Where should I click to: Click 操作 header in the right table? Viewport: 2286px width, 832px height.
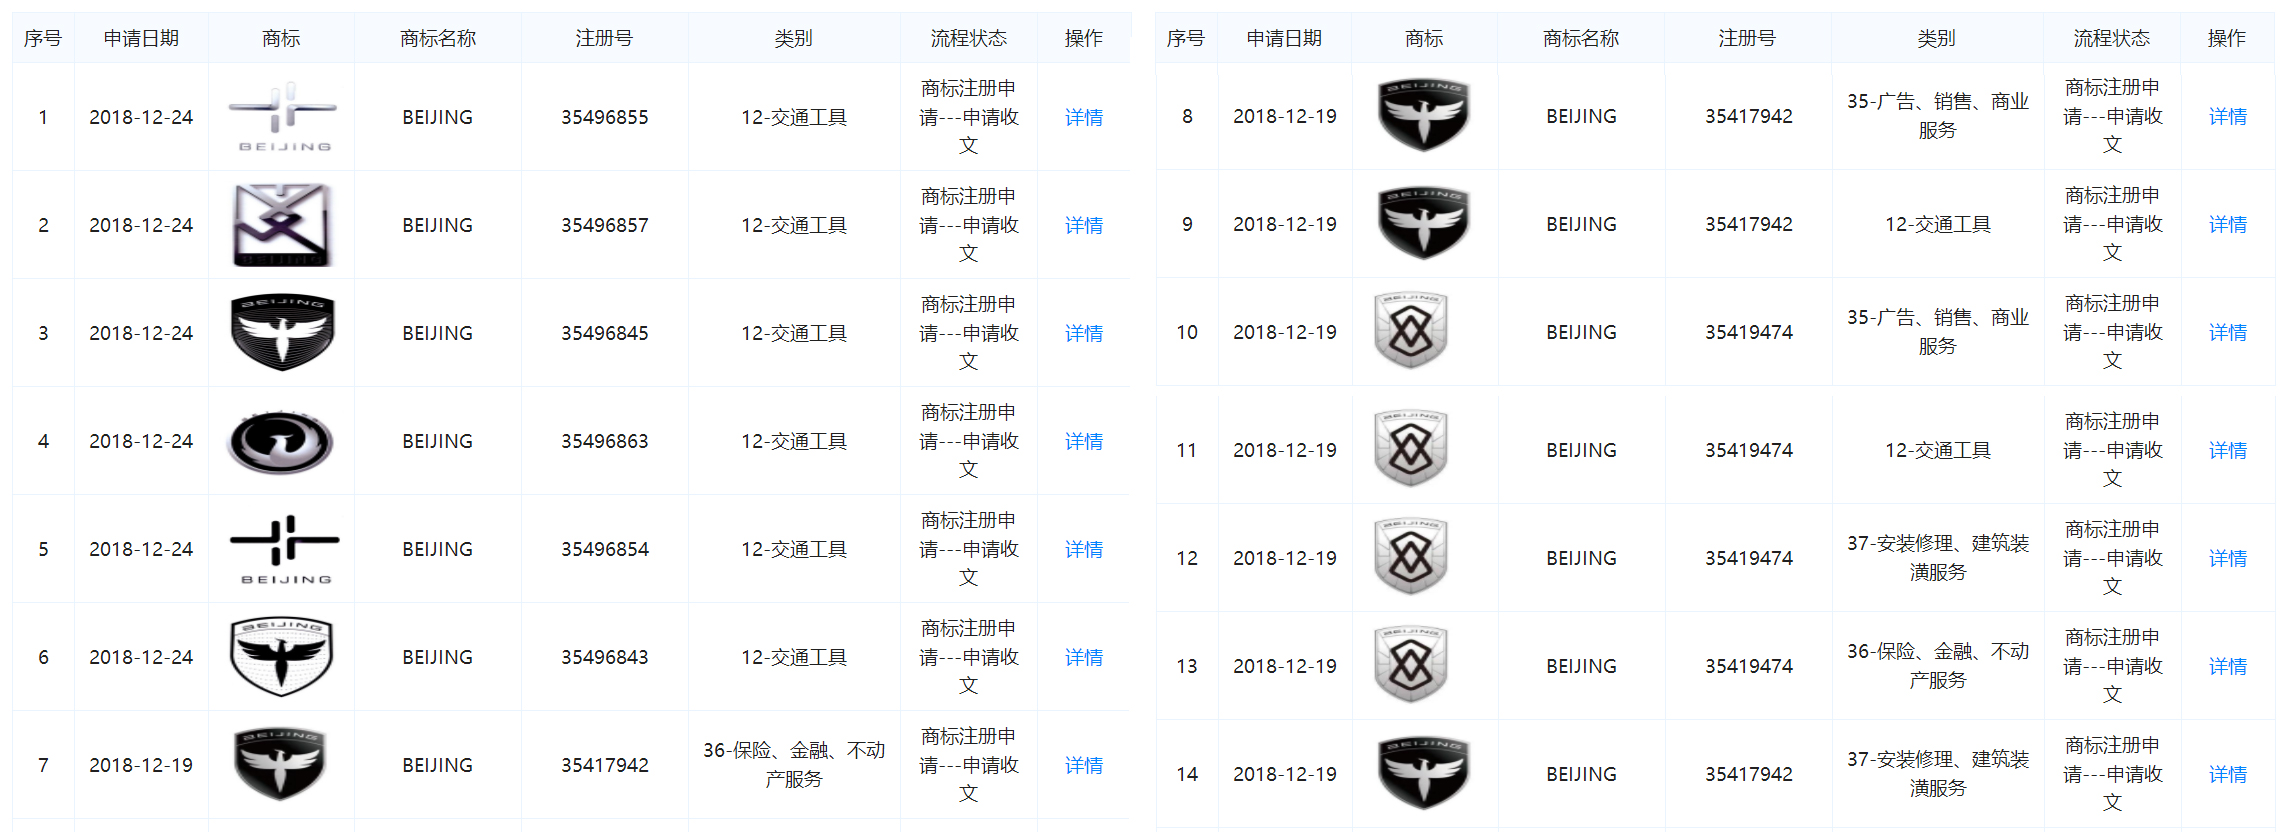pos(2227,38)
